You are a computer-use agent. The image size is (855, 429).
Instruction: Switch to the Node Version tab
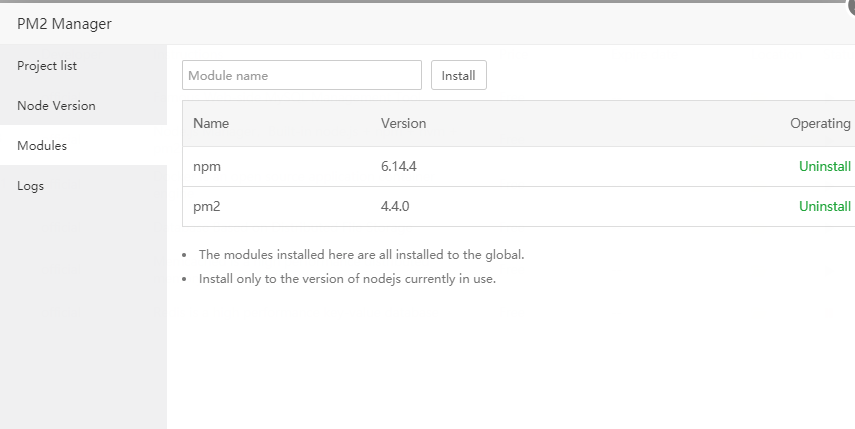point(56,106)
